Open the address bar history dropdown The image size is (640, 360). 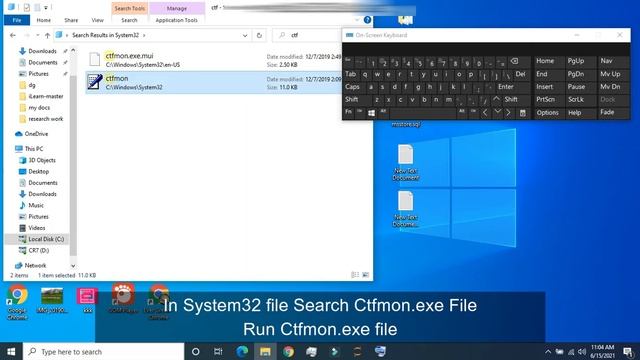pos(245,36)
